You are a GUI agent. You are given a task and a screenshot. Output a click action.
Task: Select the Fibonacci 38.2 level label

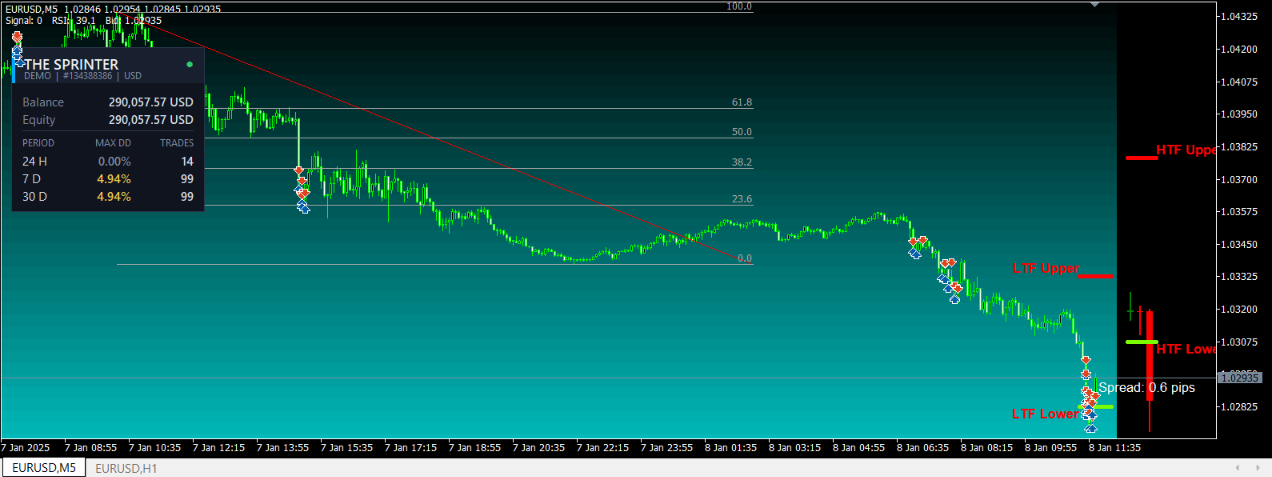click(x=742, y=162)
